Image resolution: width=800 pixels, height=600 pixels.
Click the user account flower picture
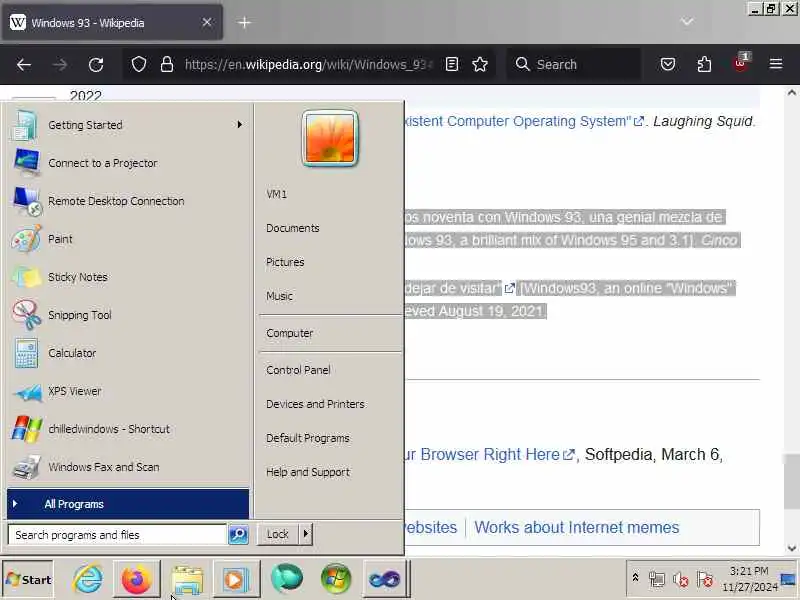point(330,138)
